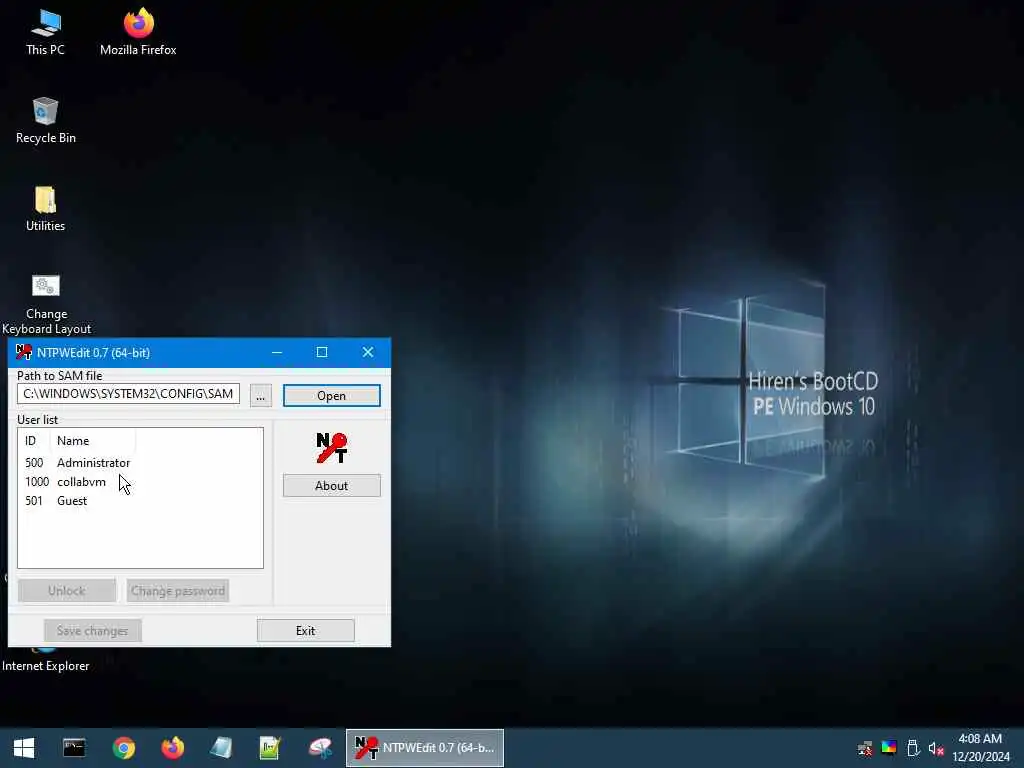Launch Firefox from the taskbar

[x=172, y=748]
